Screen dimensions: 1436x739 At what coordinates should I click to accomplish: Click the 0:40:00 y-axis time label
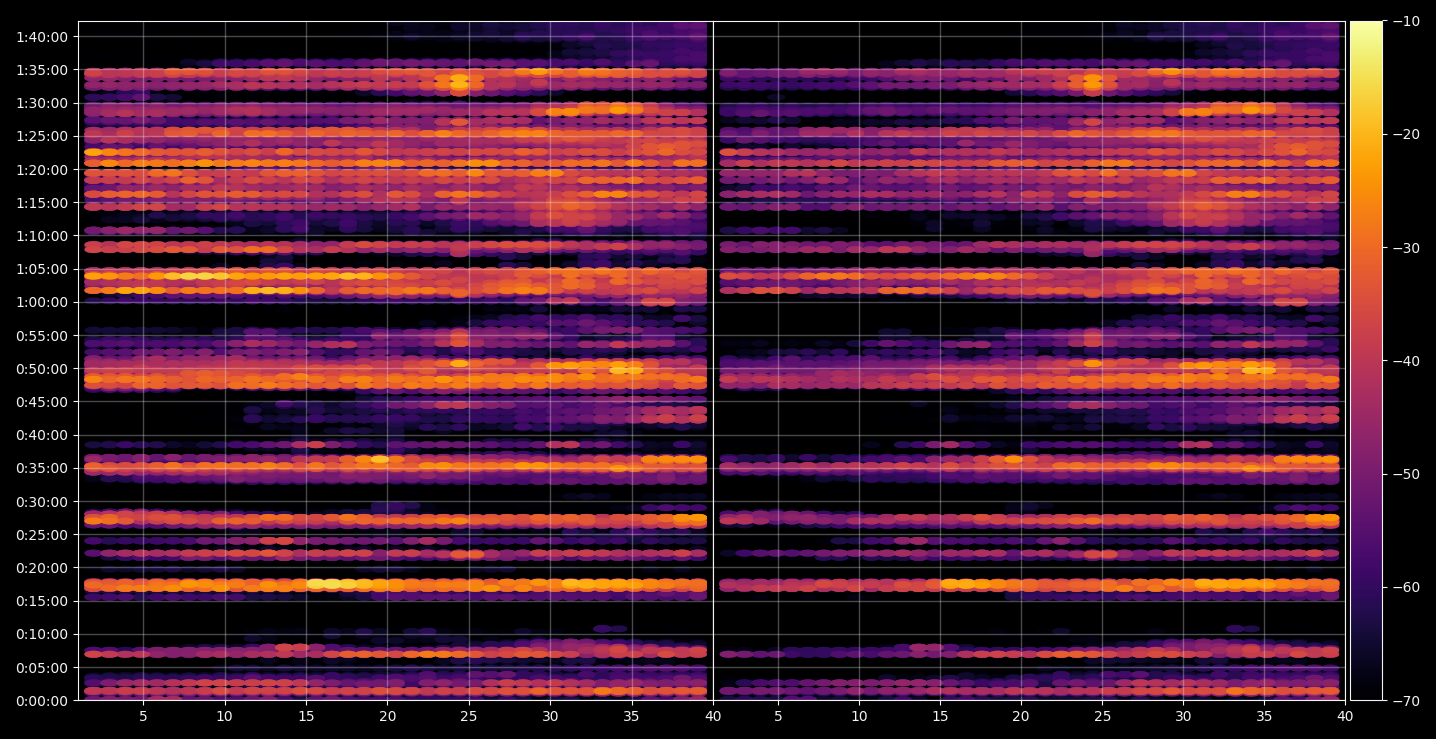[x=43, y=435]
